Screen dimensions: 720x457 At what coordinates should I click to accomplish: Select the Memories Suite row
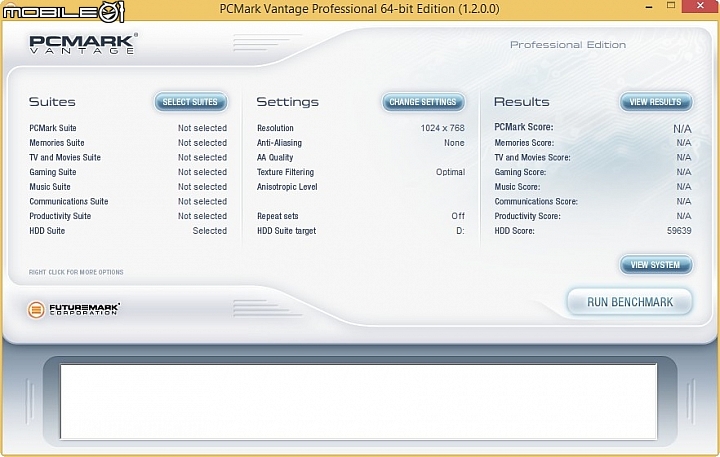[128, 143]
